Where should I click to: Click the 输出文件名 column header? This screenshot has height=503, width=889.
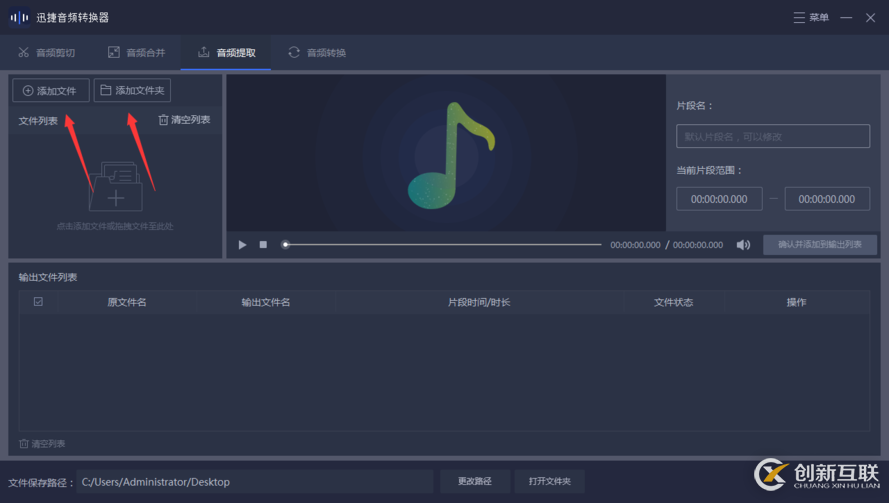click(266, 302)
